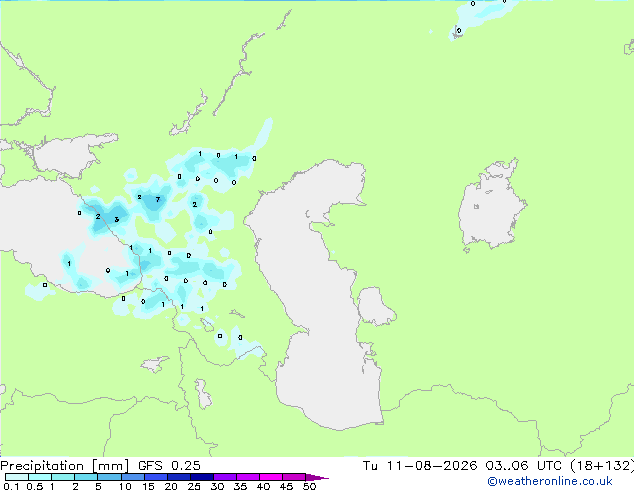
Task: Click the "10" legend scale label
Action: 125,486
